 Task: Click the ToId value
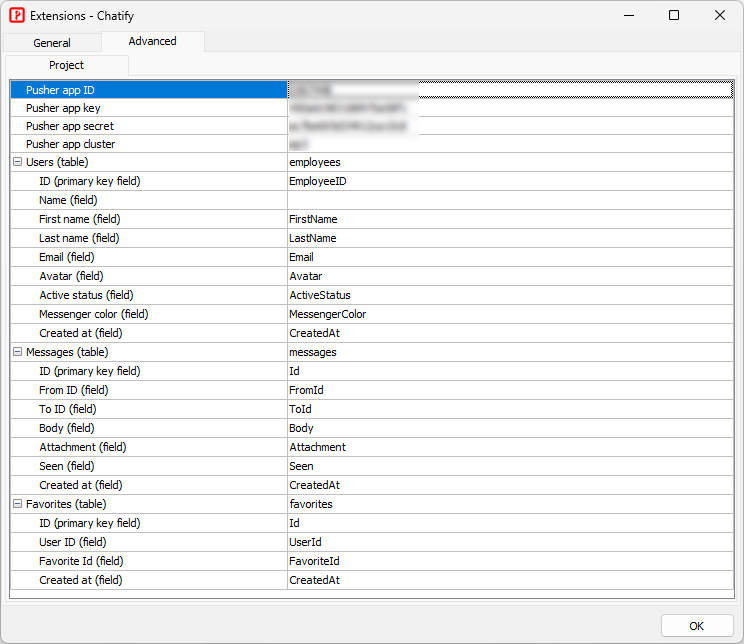tap(511, 409)
